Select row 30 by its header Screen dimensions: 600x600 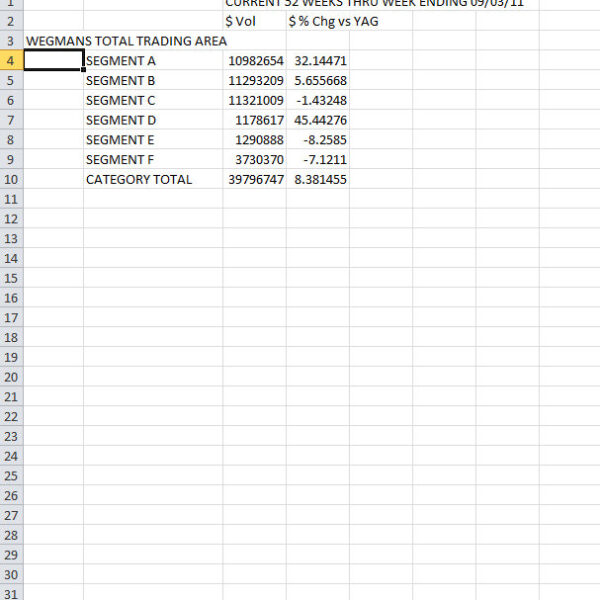(11, 574)
